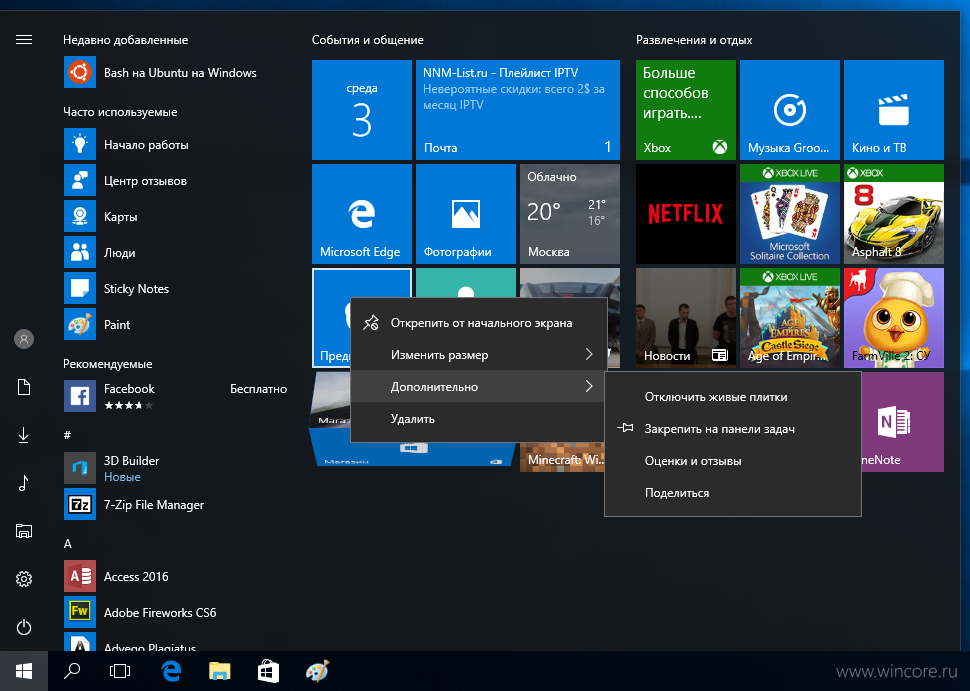
Task: Open the Microsoft Edge tile
Action: point(361,213)
